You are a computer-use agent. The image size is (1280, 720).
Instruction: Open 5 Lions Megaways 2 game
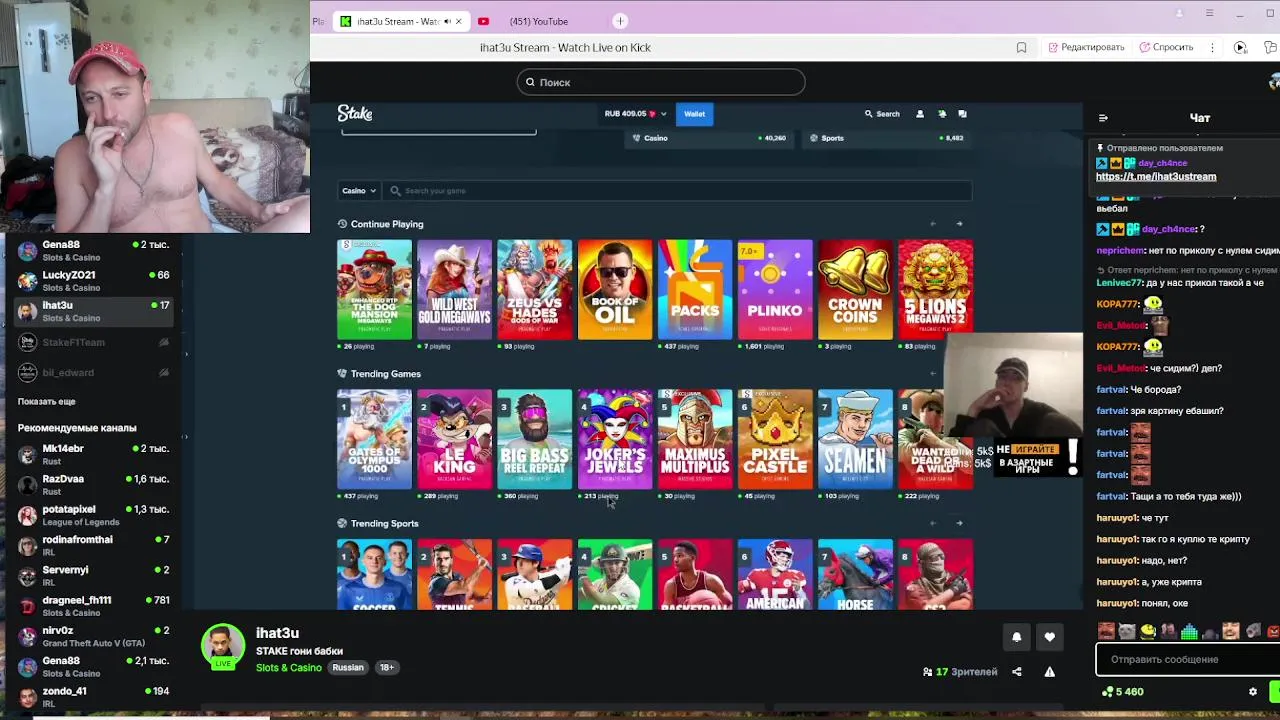coord(935,290)
